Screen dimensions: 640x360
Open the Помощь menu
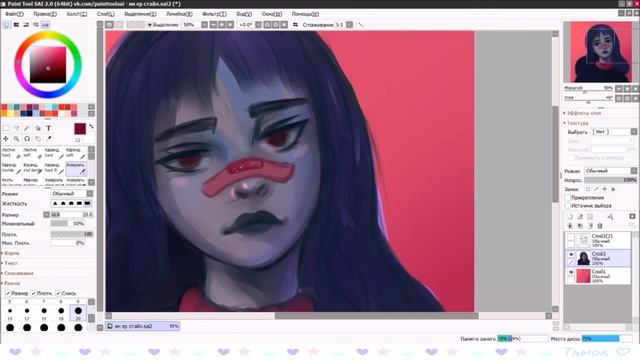pyautogui.click(x=305, y=14)
